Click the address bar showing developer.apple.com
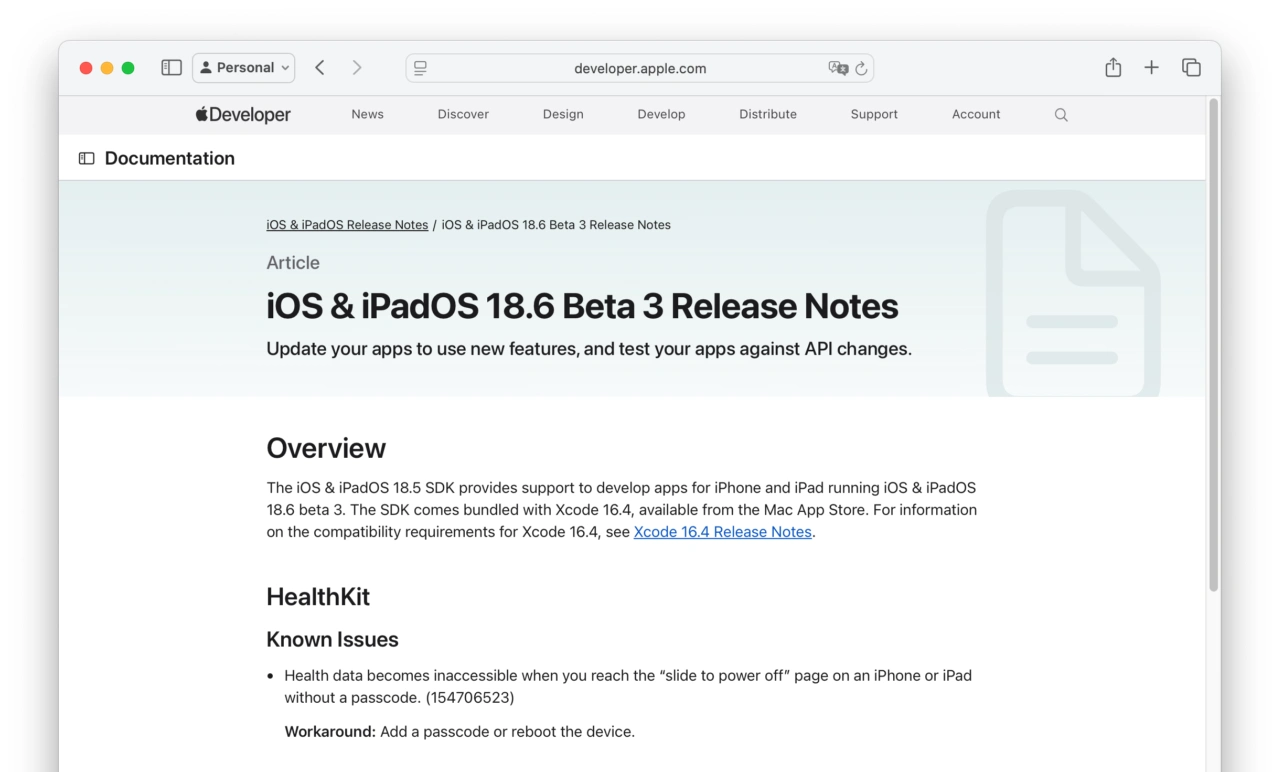Viewport: 1280px width, 772px height. [x=639, y=68]
